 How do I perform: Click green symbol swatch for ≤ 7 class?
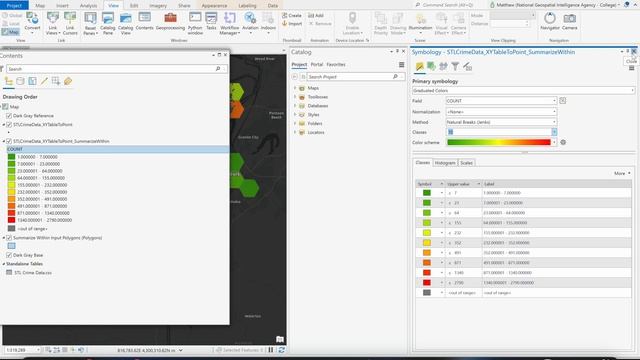[x=427, y=193]
